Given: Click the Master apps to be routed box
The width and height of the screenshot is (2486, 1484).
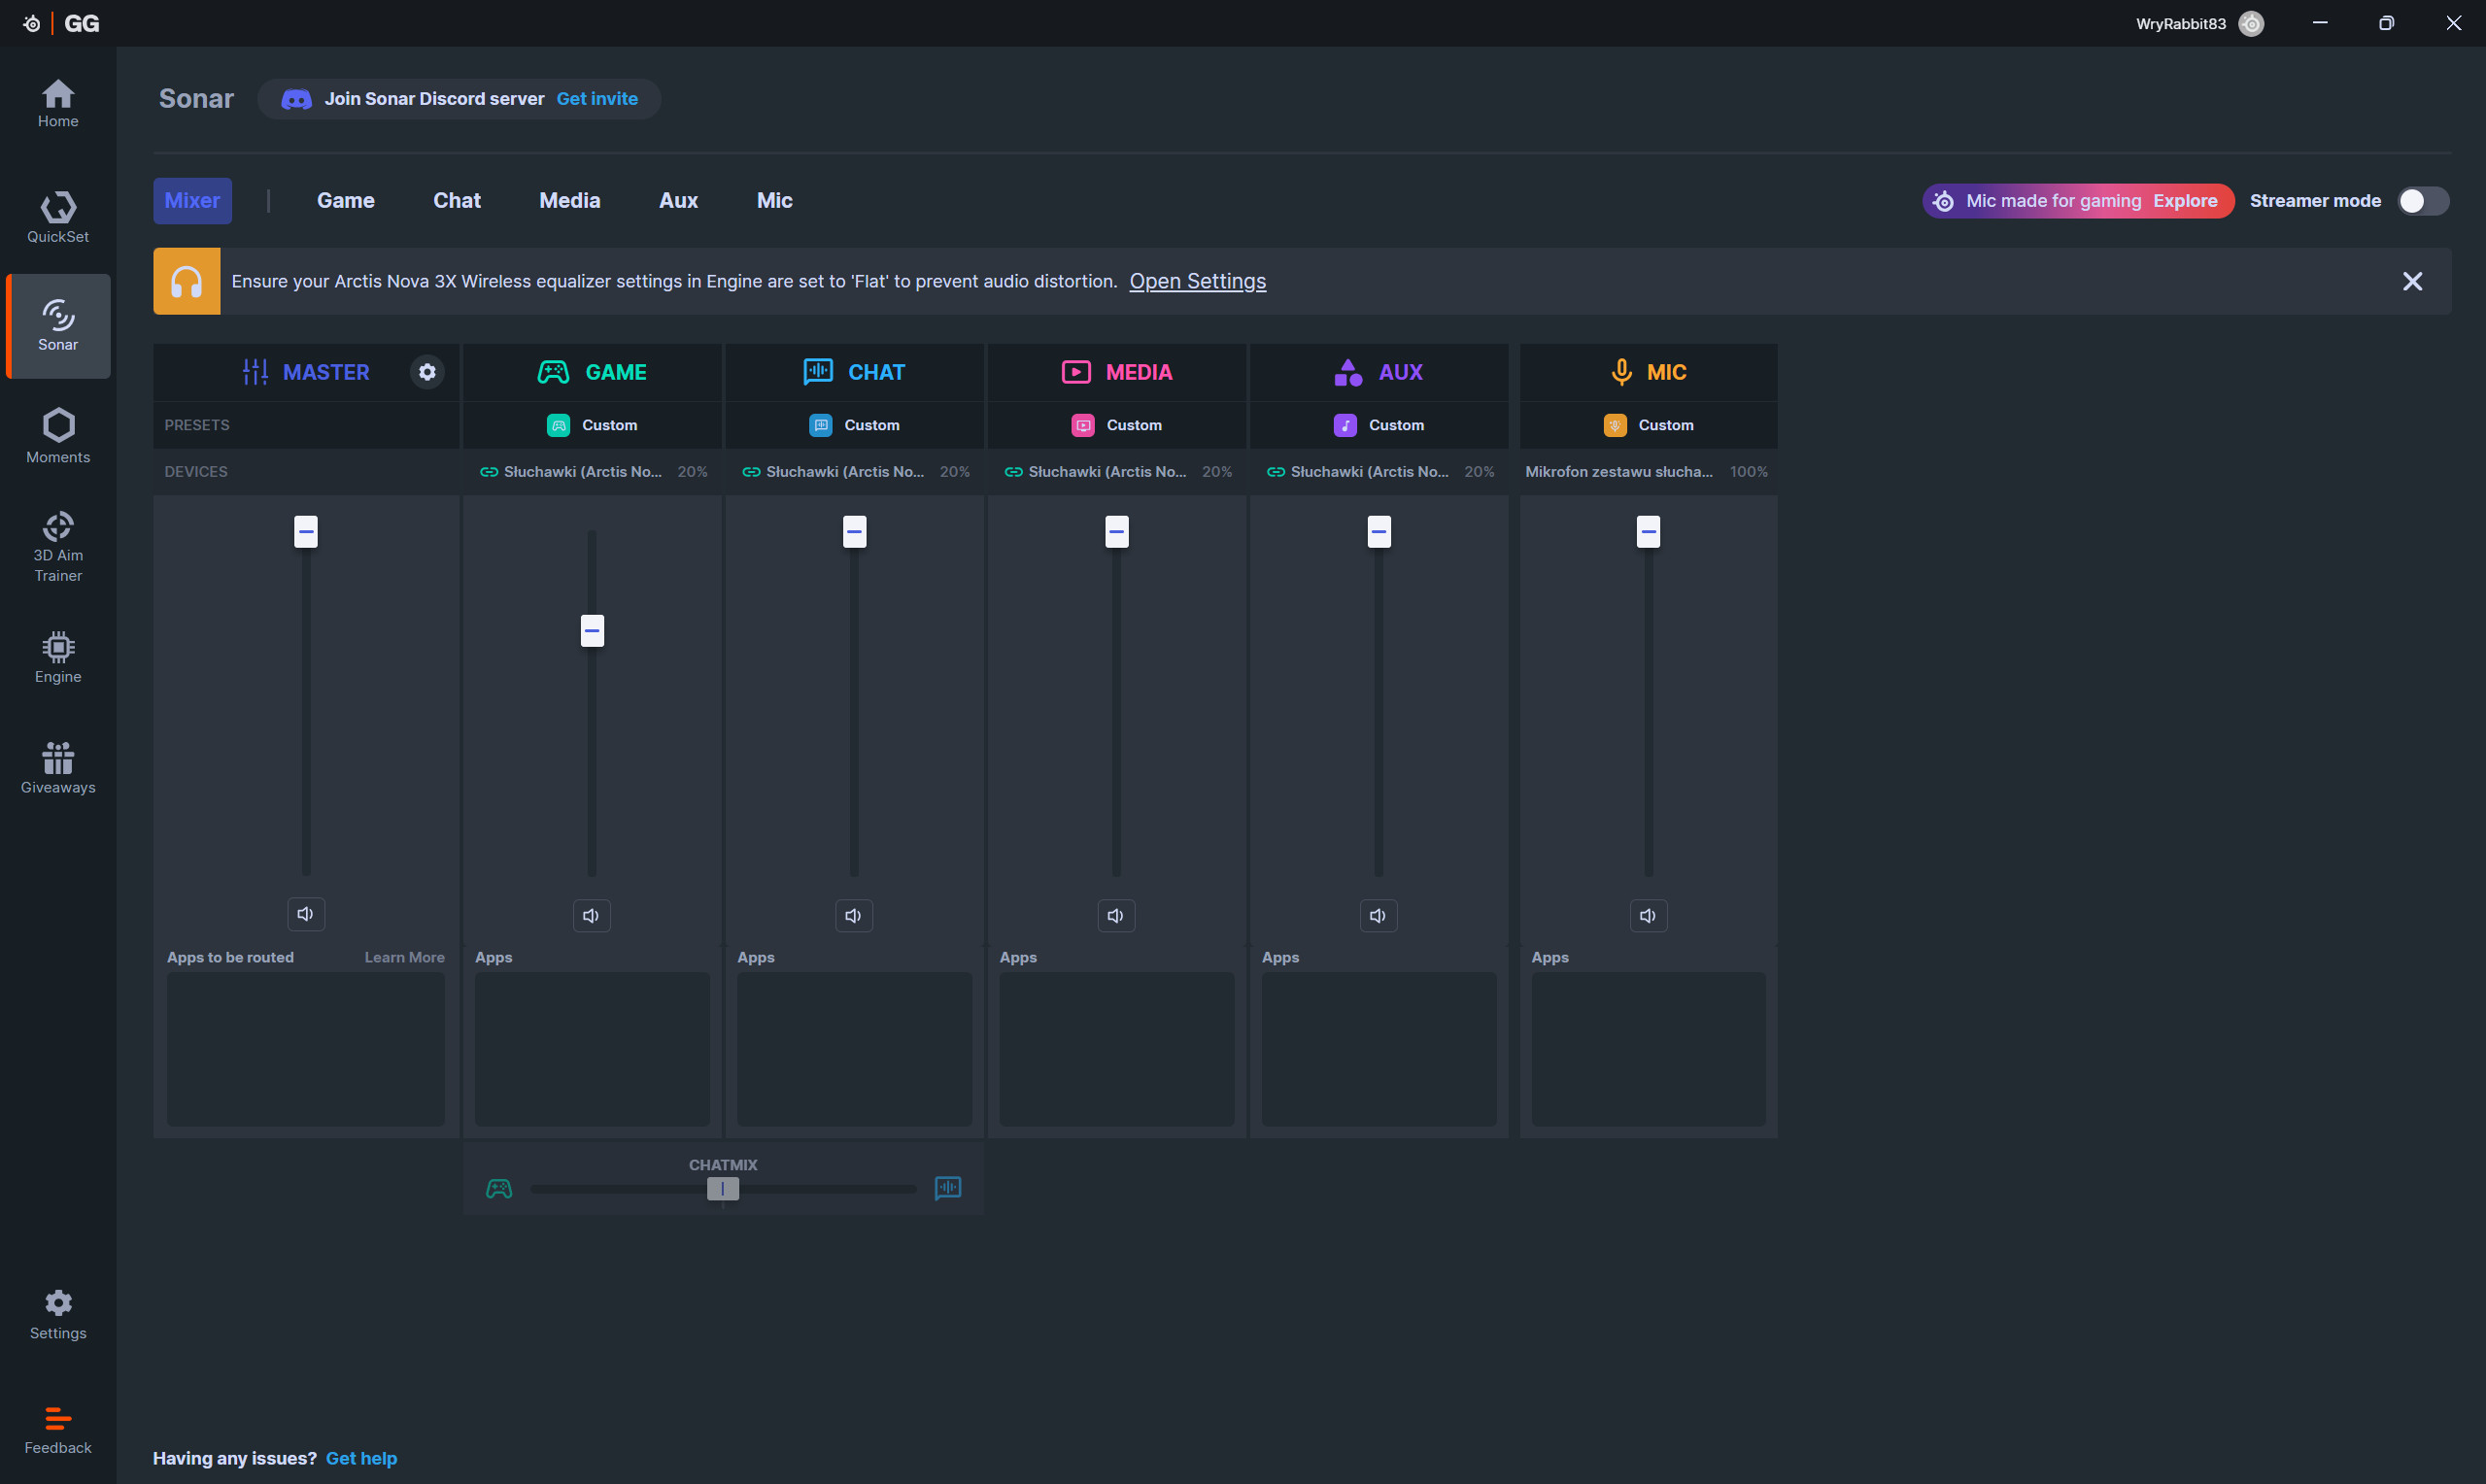Looking at the screenshot, I should pyautogui.click(x=306, y=1050).
